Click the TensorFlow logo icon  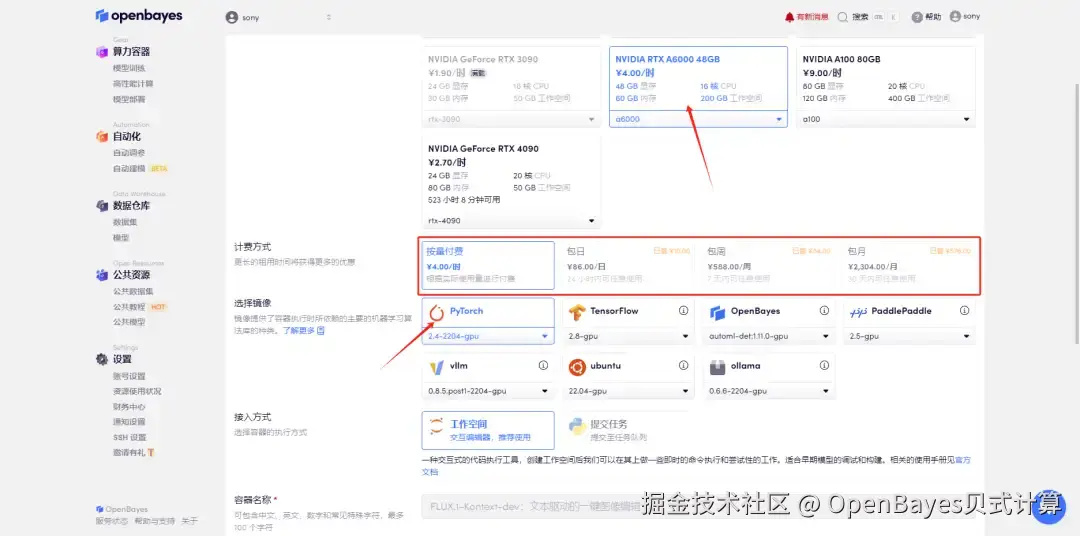tap(577, 313)
